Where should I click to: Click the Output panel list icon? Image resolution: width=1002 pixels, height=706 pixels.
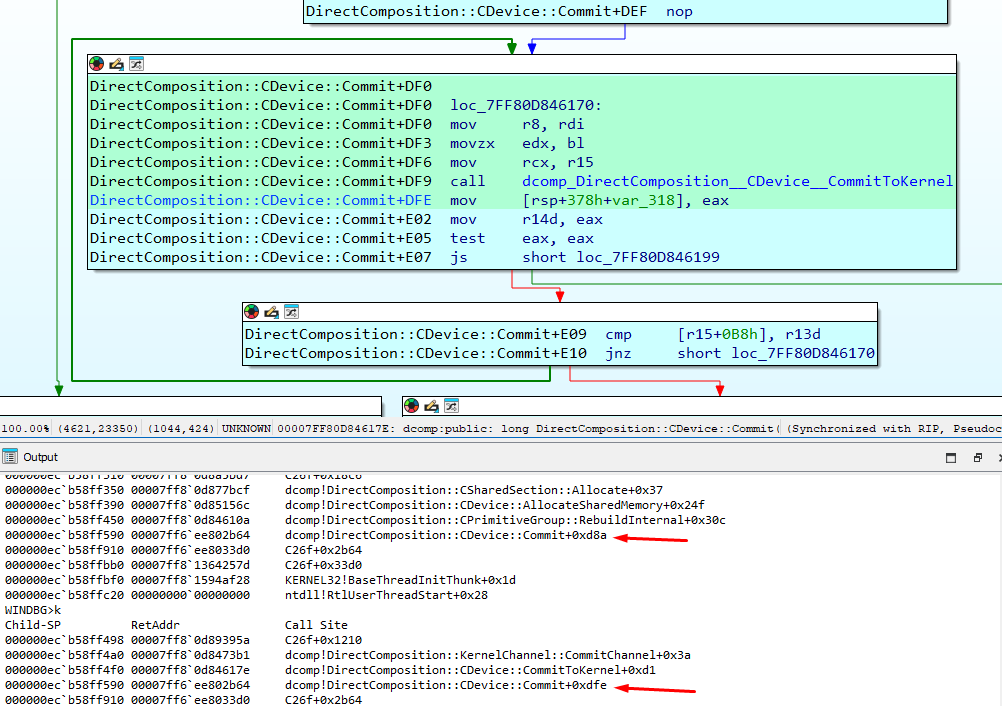[10, 457]
